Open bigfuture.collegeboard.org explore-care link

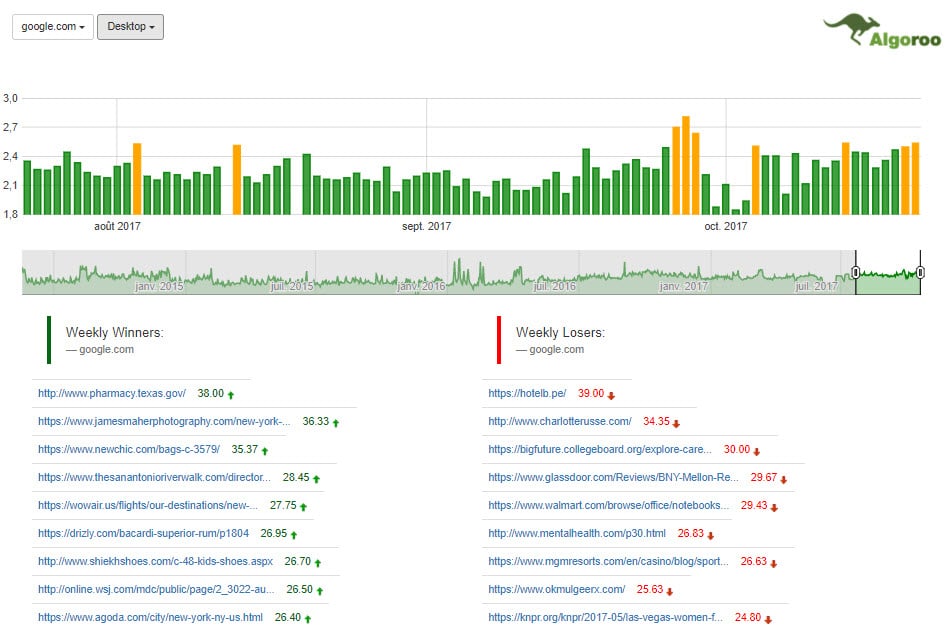point(600,449)
